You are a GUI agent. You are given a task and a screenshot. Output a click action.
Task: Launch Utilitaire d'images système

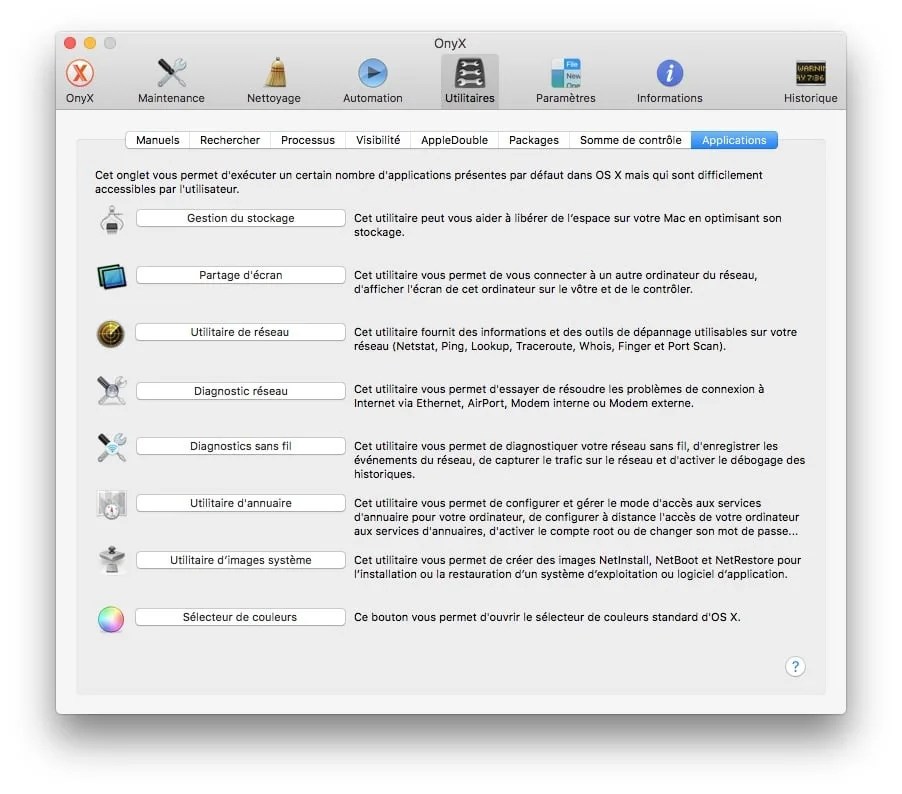click(x=240, y=560)
